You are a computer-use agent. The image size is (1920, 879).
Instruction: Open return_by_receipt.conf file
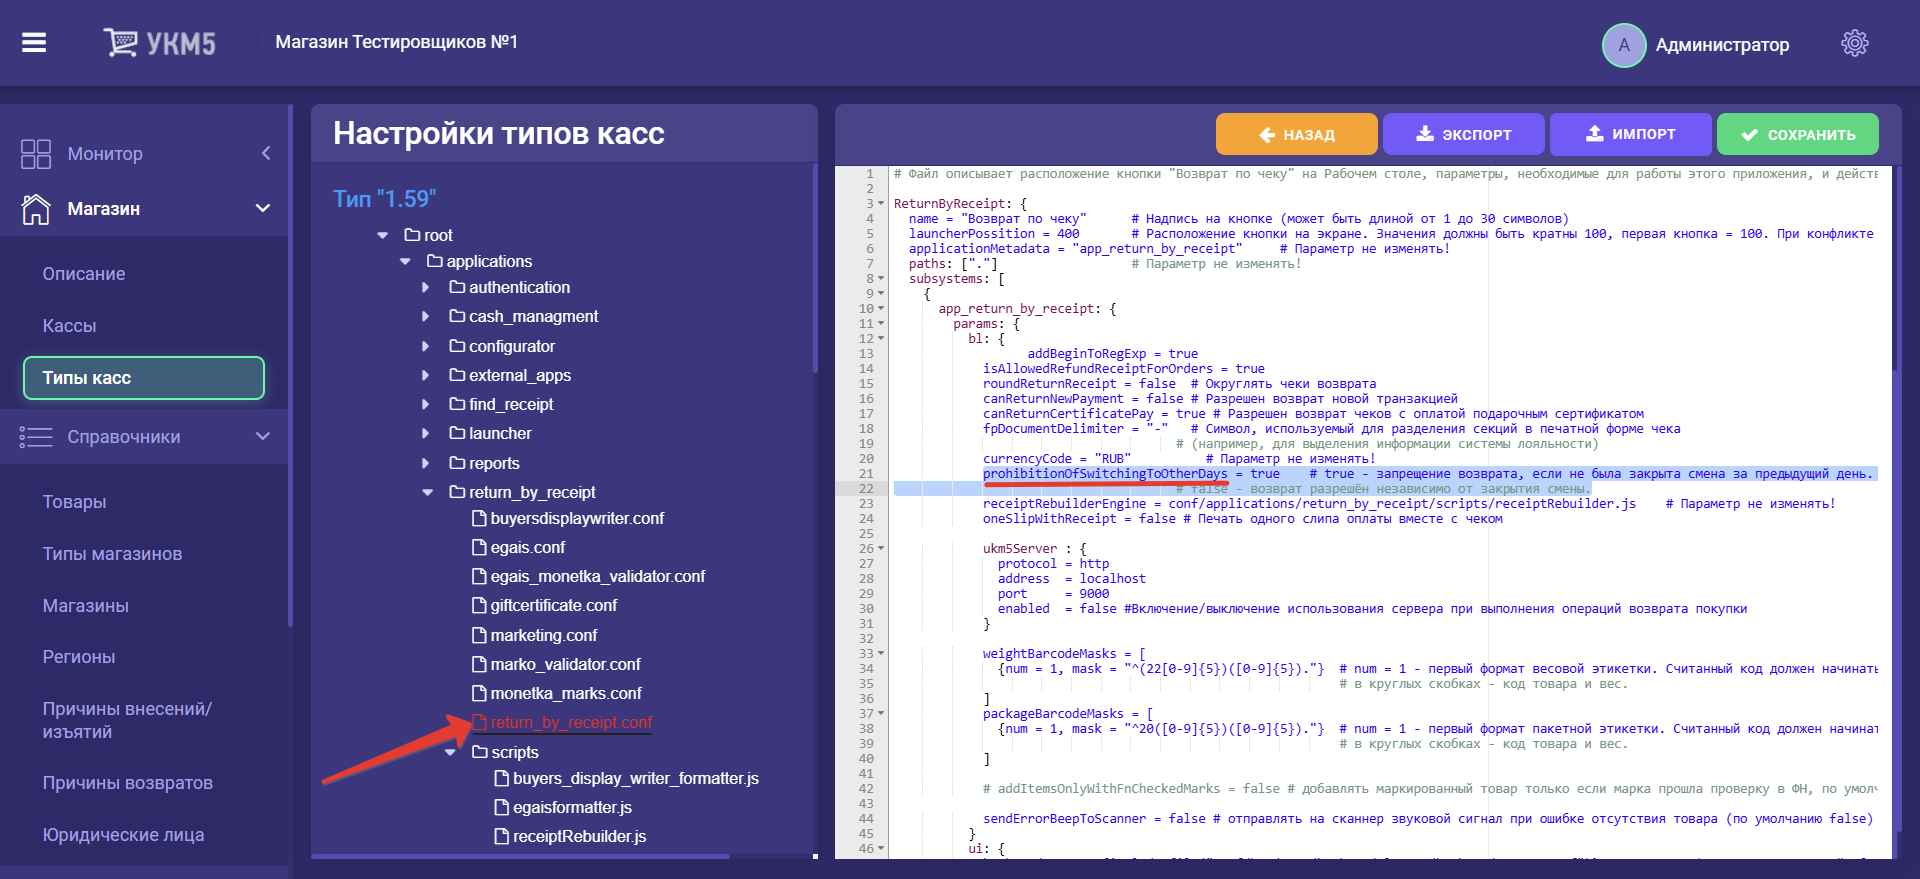571,722
